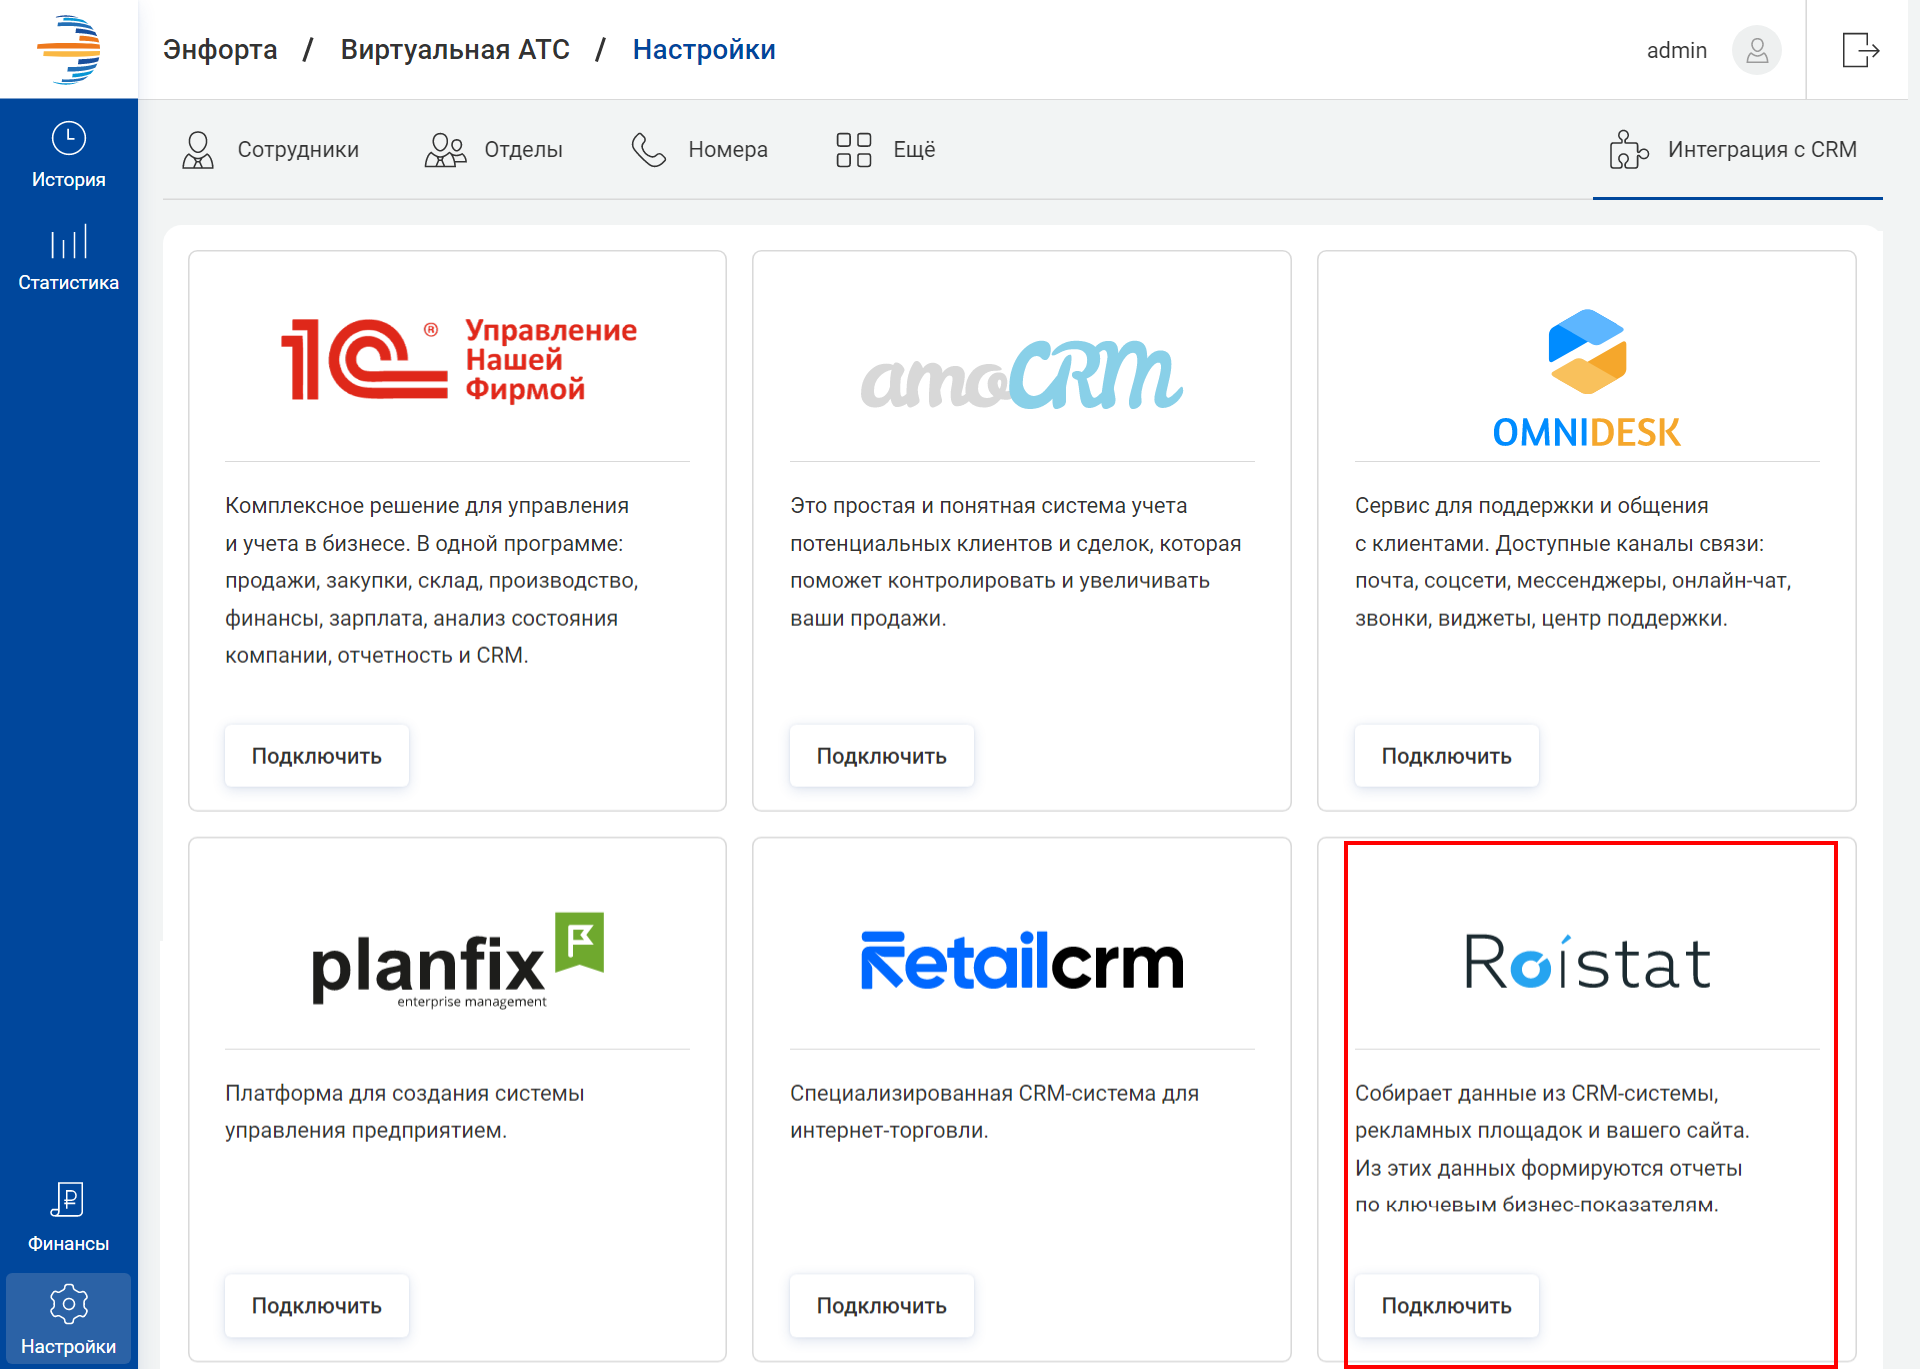Click Planfix description 'Платформа для создания системы'
The height and width of the screenshot is (1369, 1920).
(x=405, y=1112)
